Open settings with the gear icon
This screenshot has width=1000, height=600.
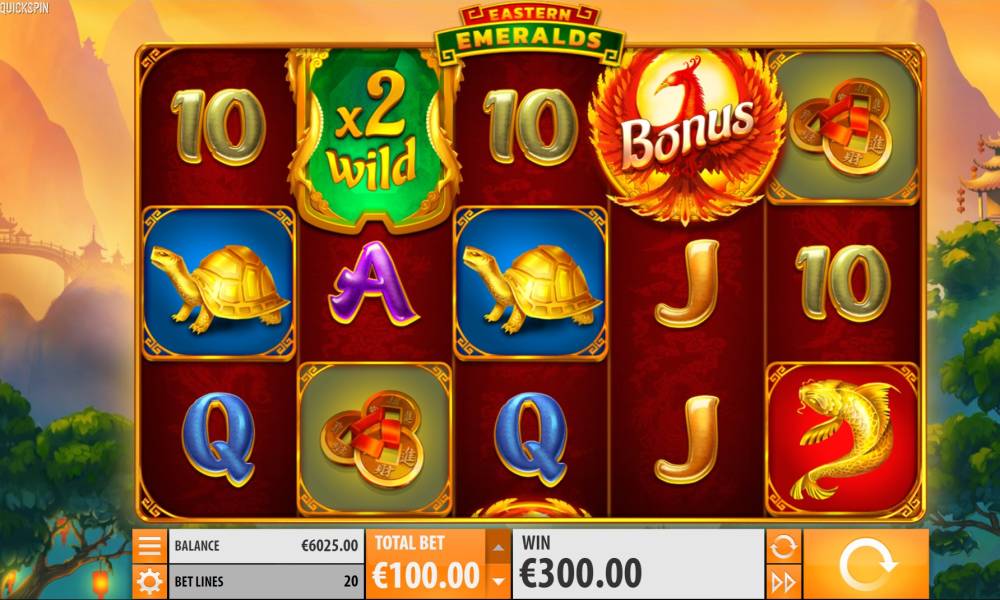tap(149, 582)
